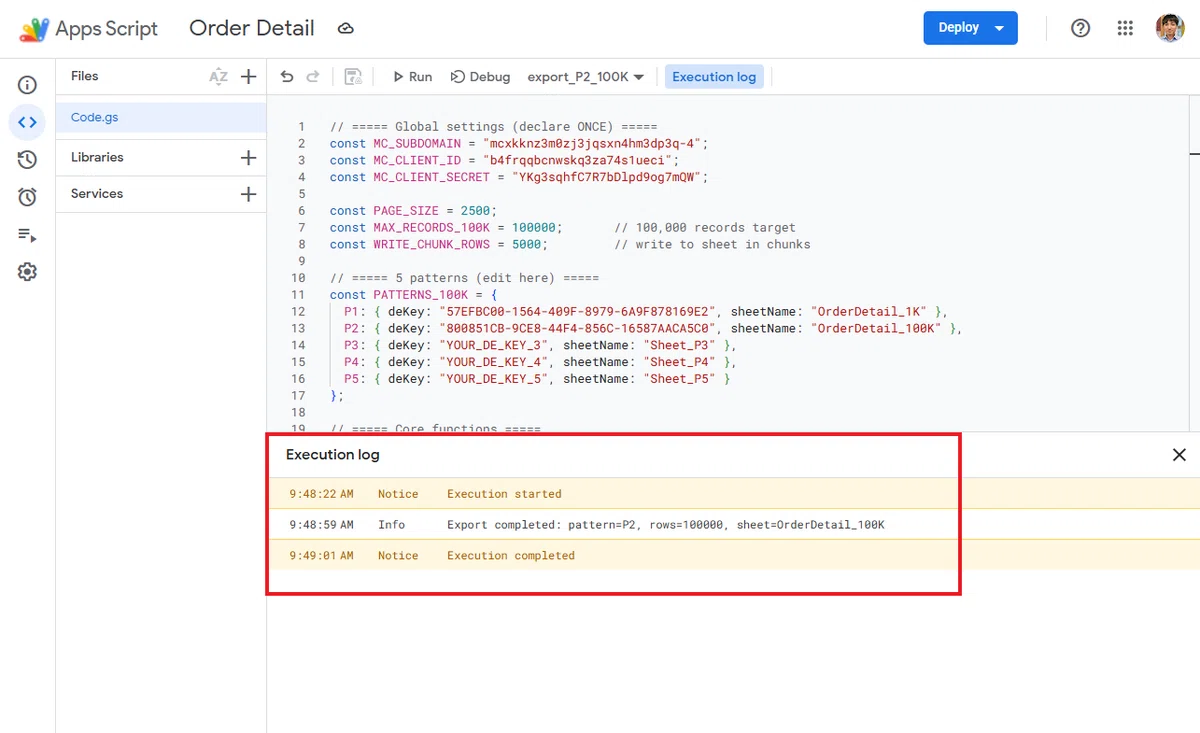Click the cloud saved status icon

pyautogui.click(x=346, y=29)
